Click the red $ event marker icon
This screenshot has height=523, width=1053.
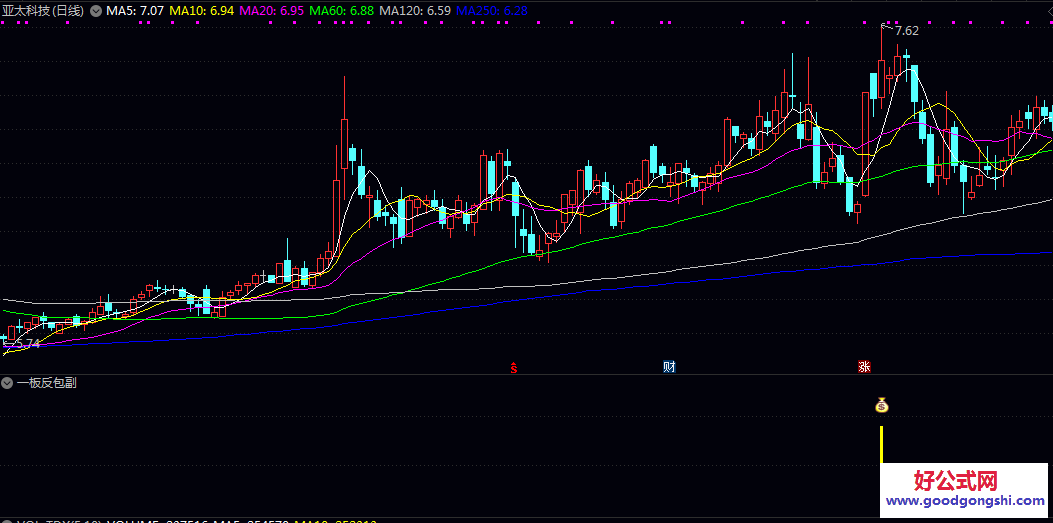[515, 366]
